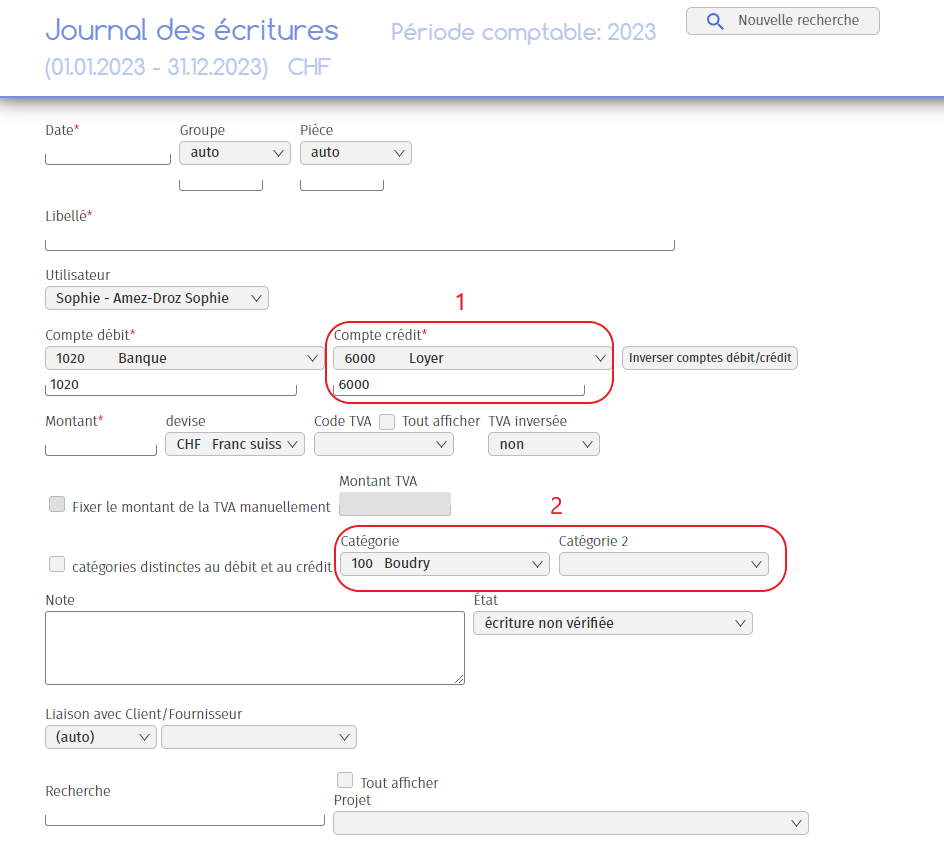The image size is (944, 859).
Task: Open the Compte crédit 6000 Loyer dropdown
Action: [472, 358]
